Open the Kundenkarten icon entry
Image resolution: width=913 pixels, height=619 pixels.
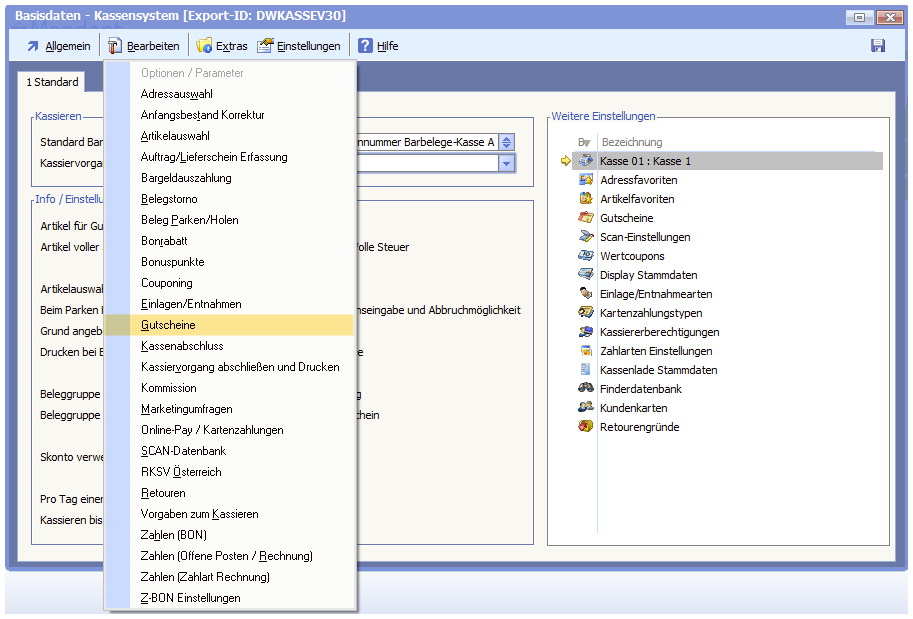586,408
